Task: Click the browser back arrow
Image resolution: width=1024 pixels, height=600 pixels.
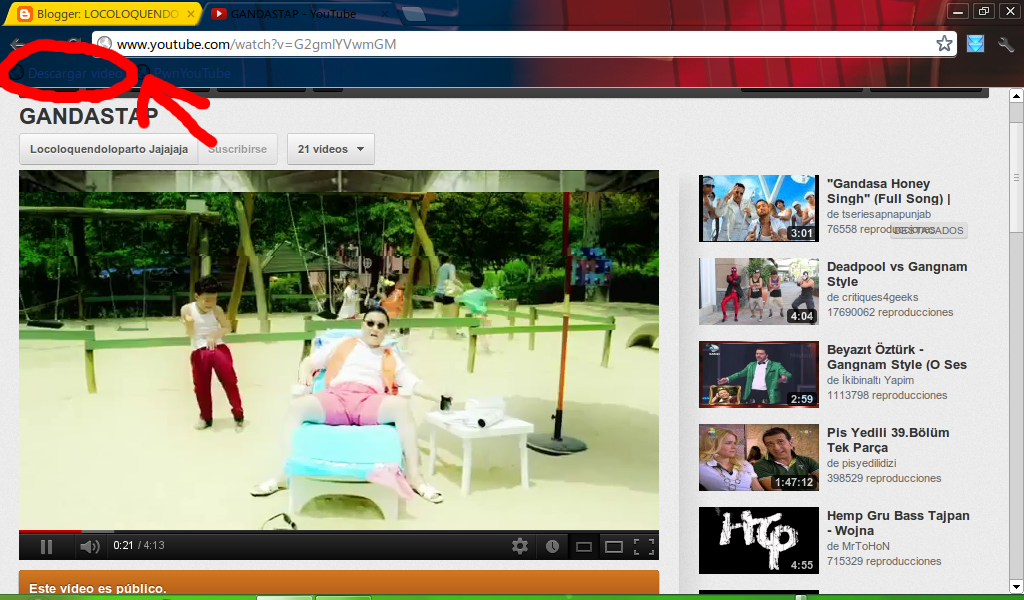Action: pyautogui.click(x=18, y=44)
